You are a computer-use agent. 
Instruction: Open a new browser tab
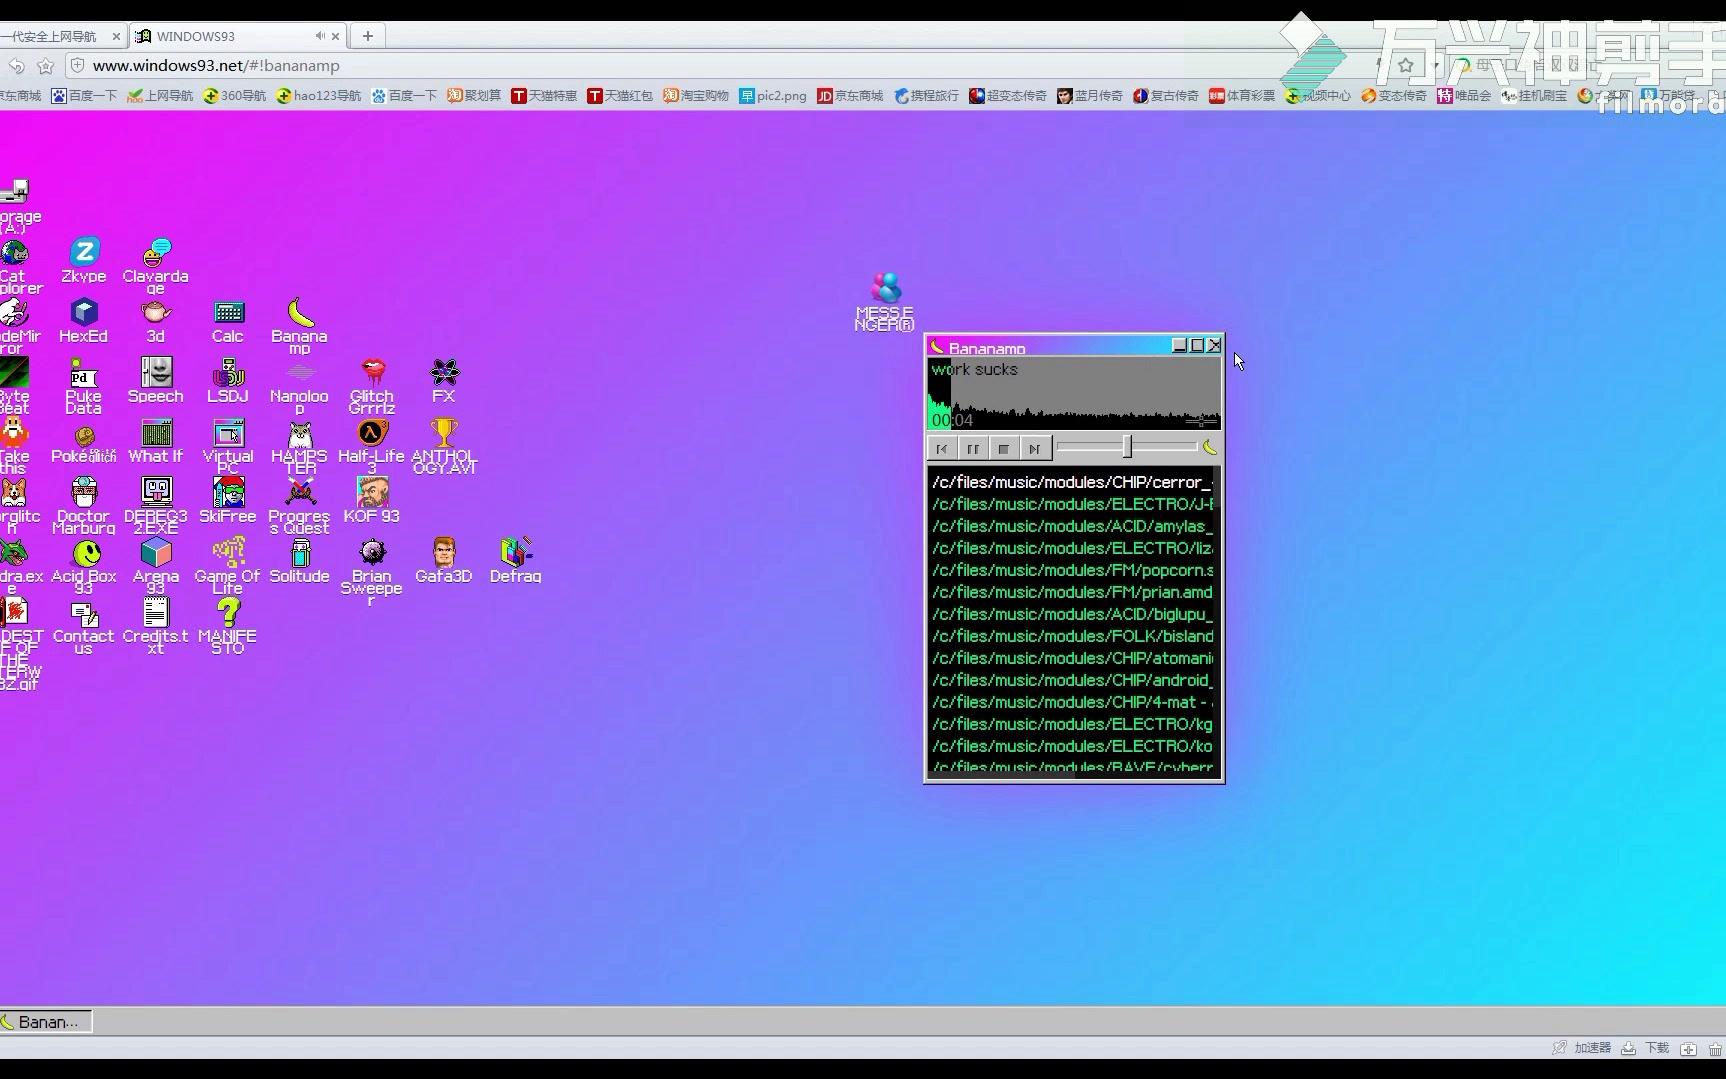(x=368, y=36)
